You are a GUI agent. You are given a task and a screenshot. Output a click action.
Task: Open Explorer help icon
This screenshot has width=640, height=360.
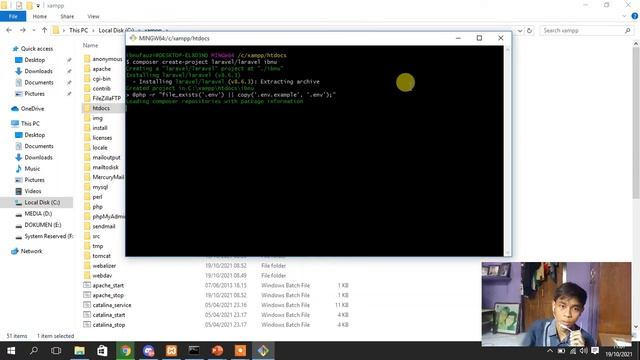tap(635, 16)
